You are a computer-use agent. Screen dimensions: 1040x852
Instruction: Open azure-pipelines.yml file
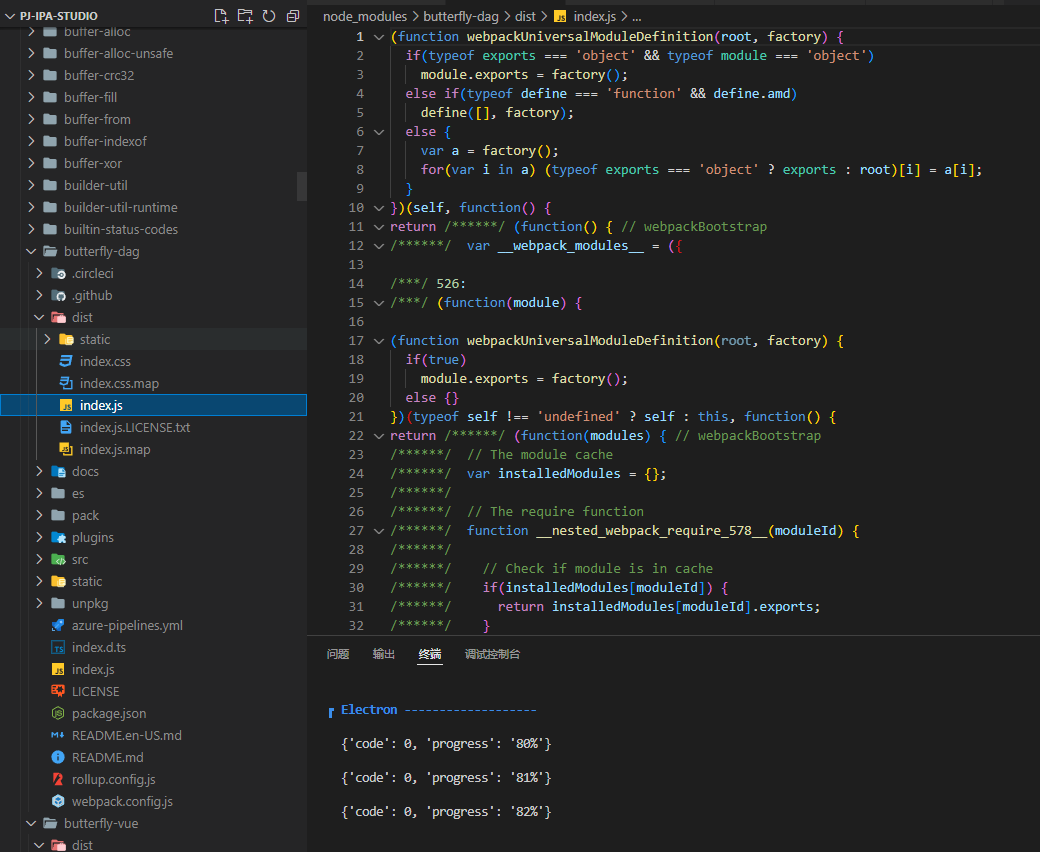click(x=127, y=625)
